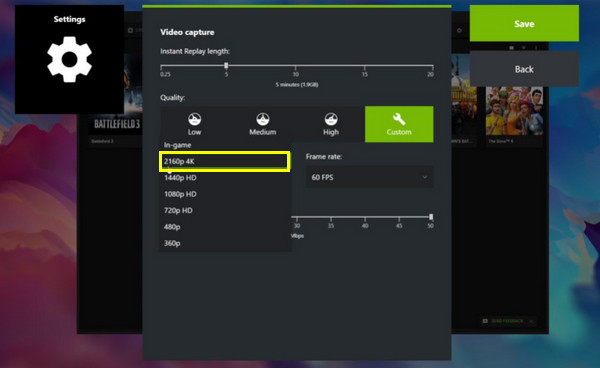Click the Send Feedback link in background window
Screen dimensions: 600x368
pos(507,321)
